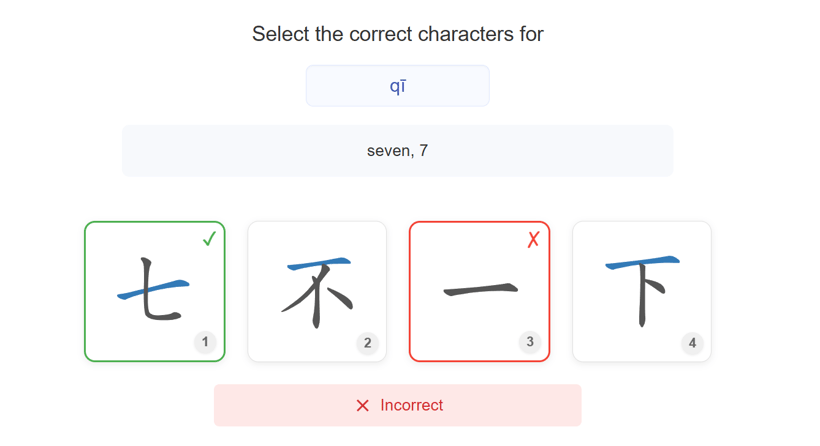Image resolution: width=820 pixels, height=446 pixels.
Task: Pick the 一 character card
Action: pos(479,291)
